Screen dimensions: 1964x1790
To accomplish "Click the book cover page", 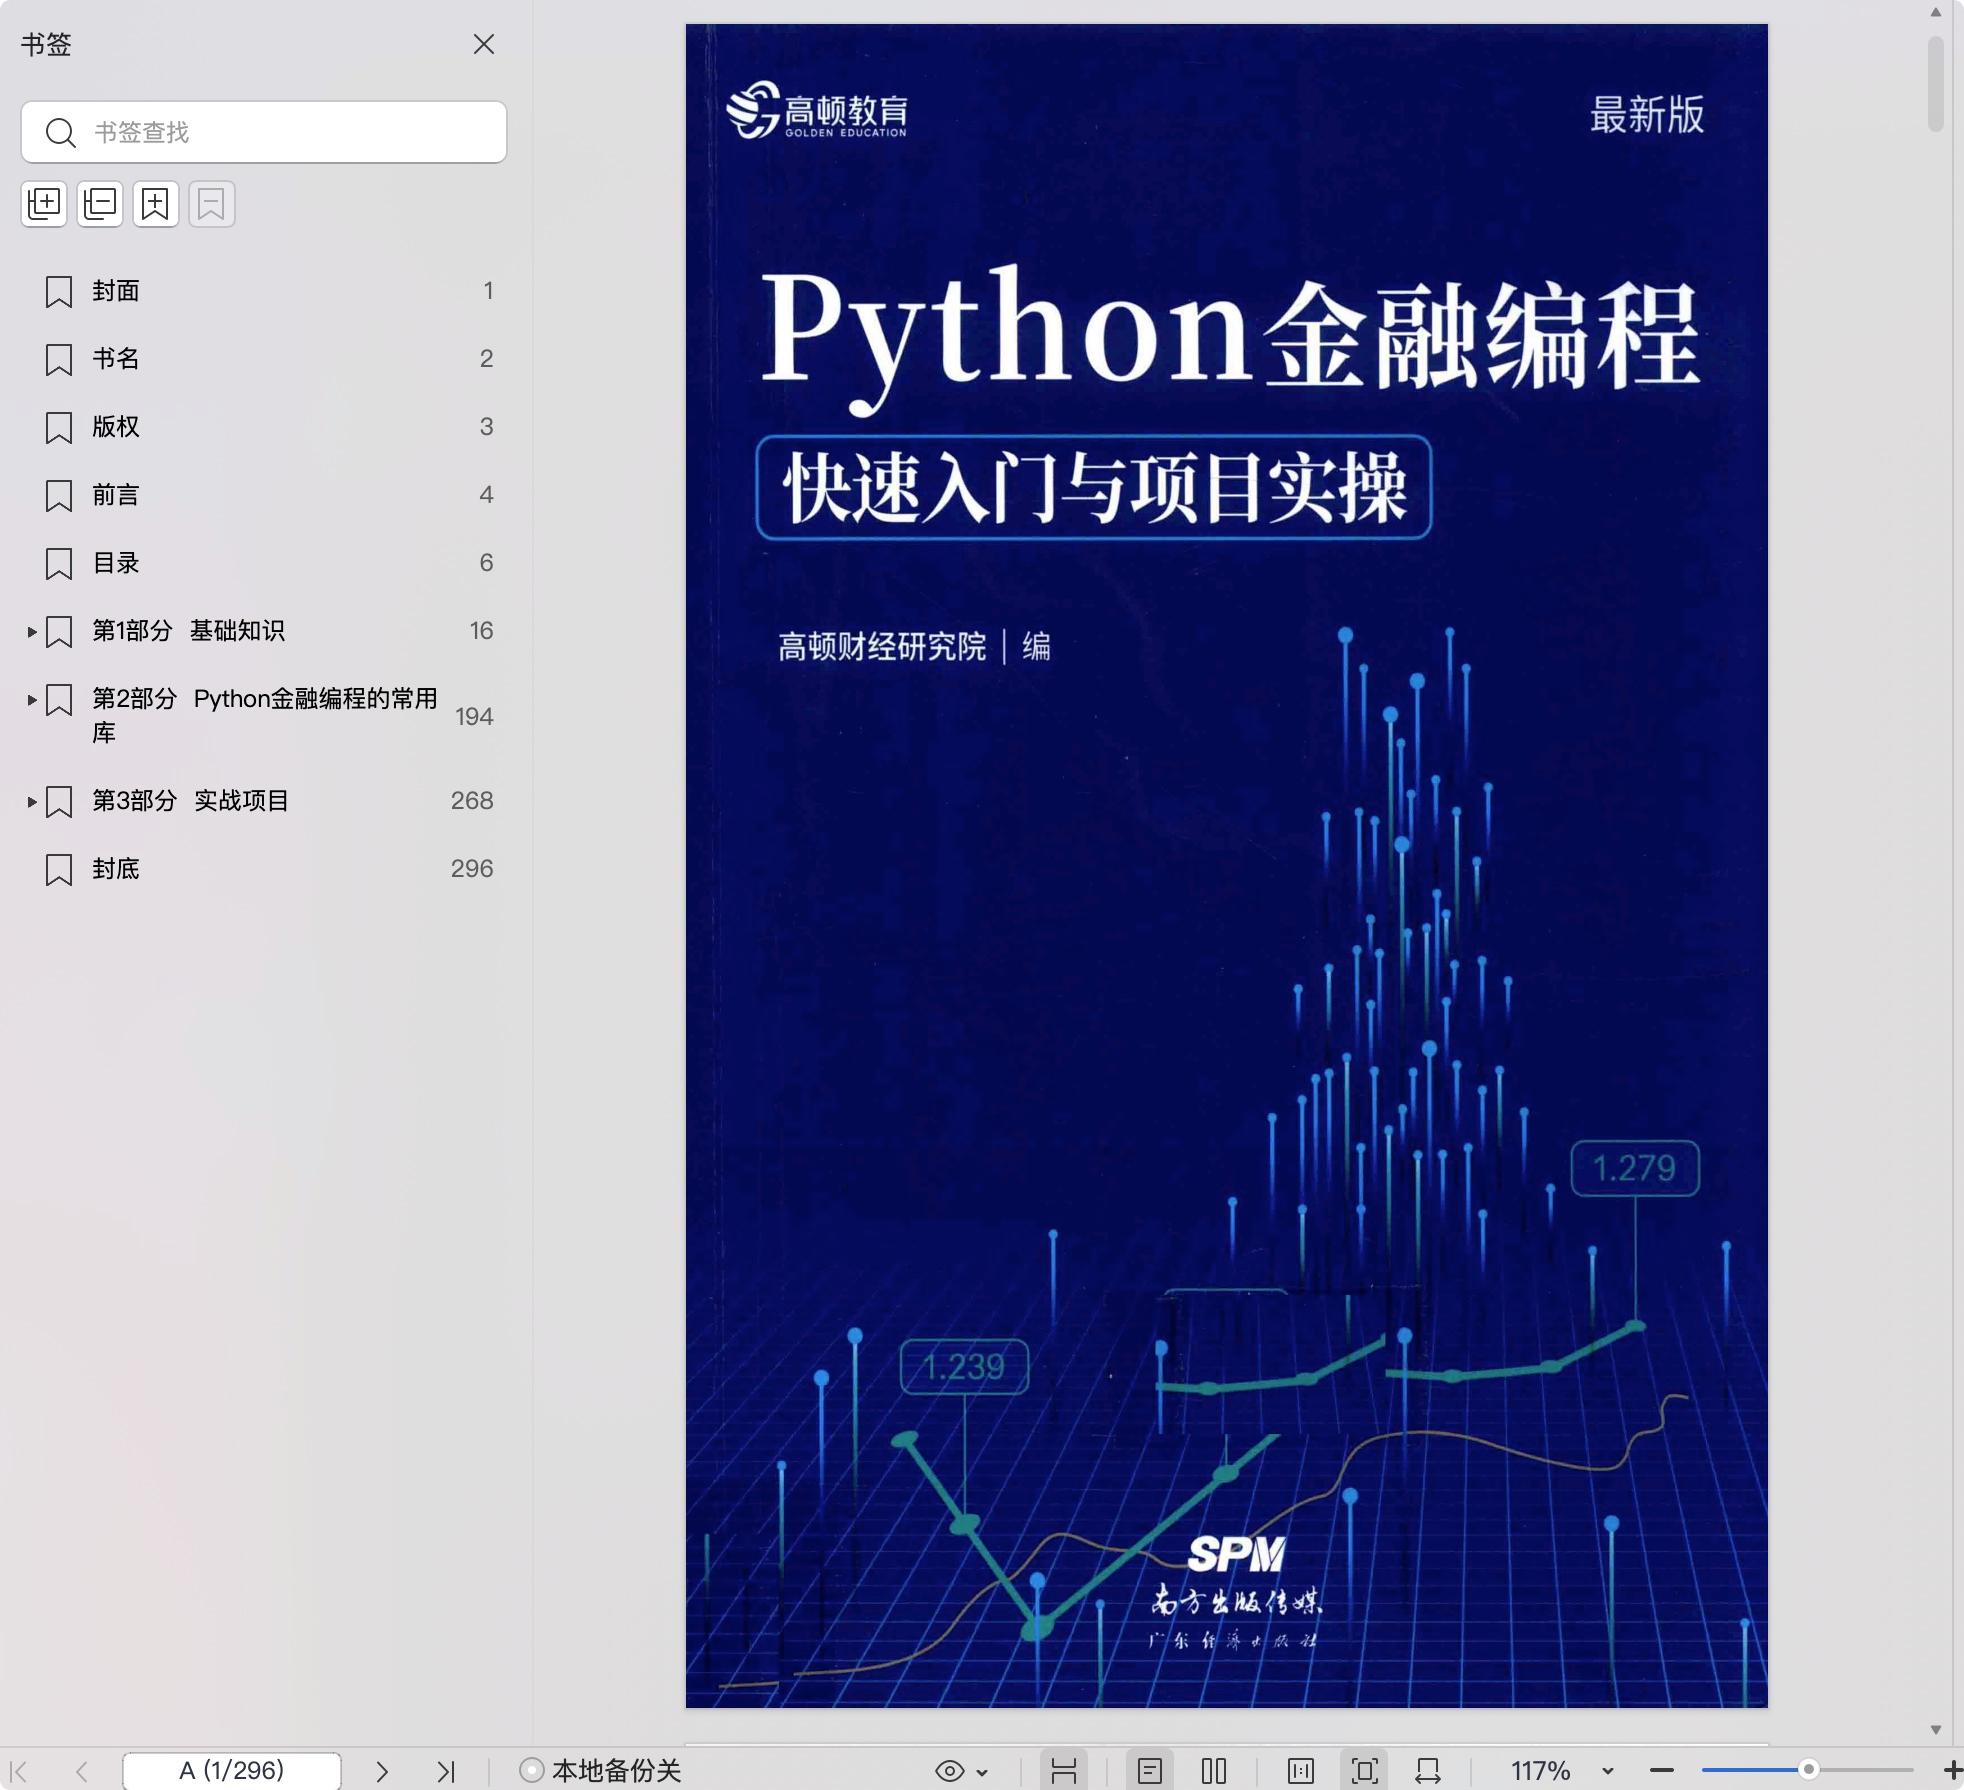I will click(1227, 866).
